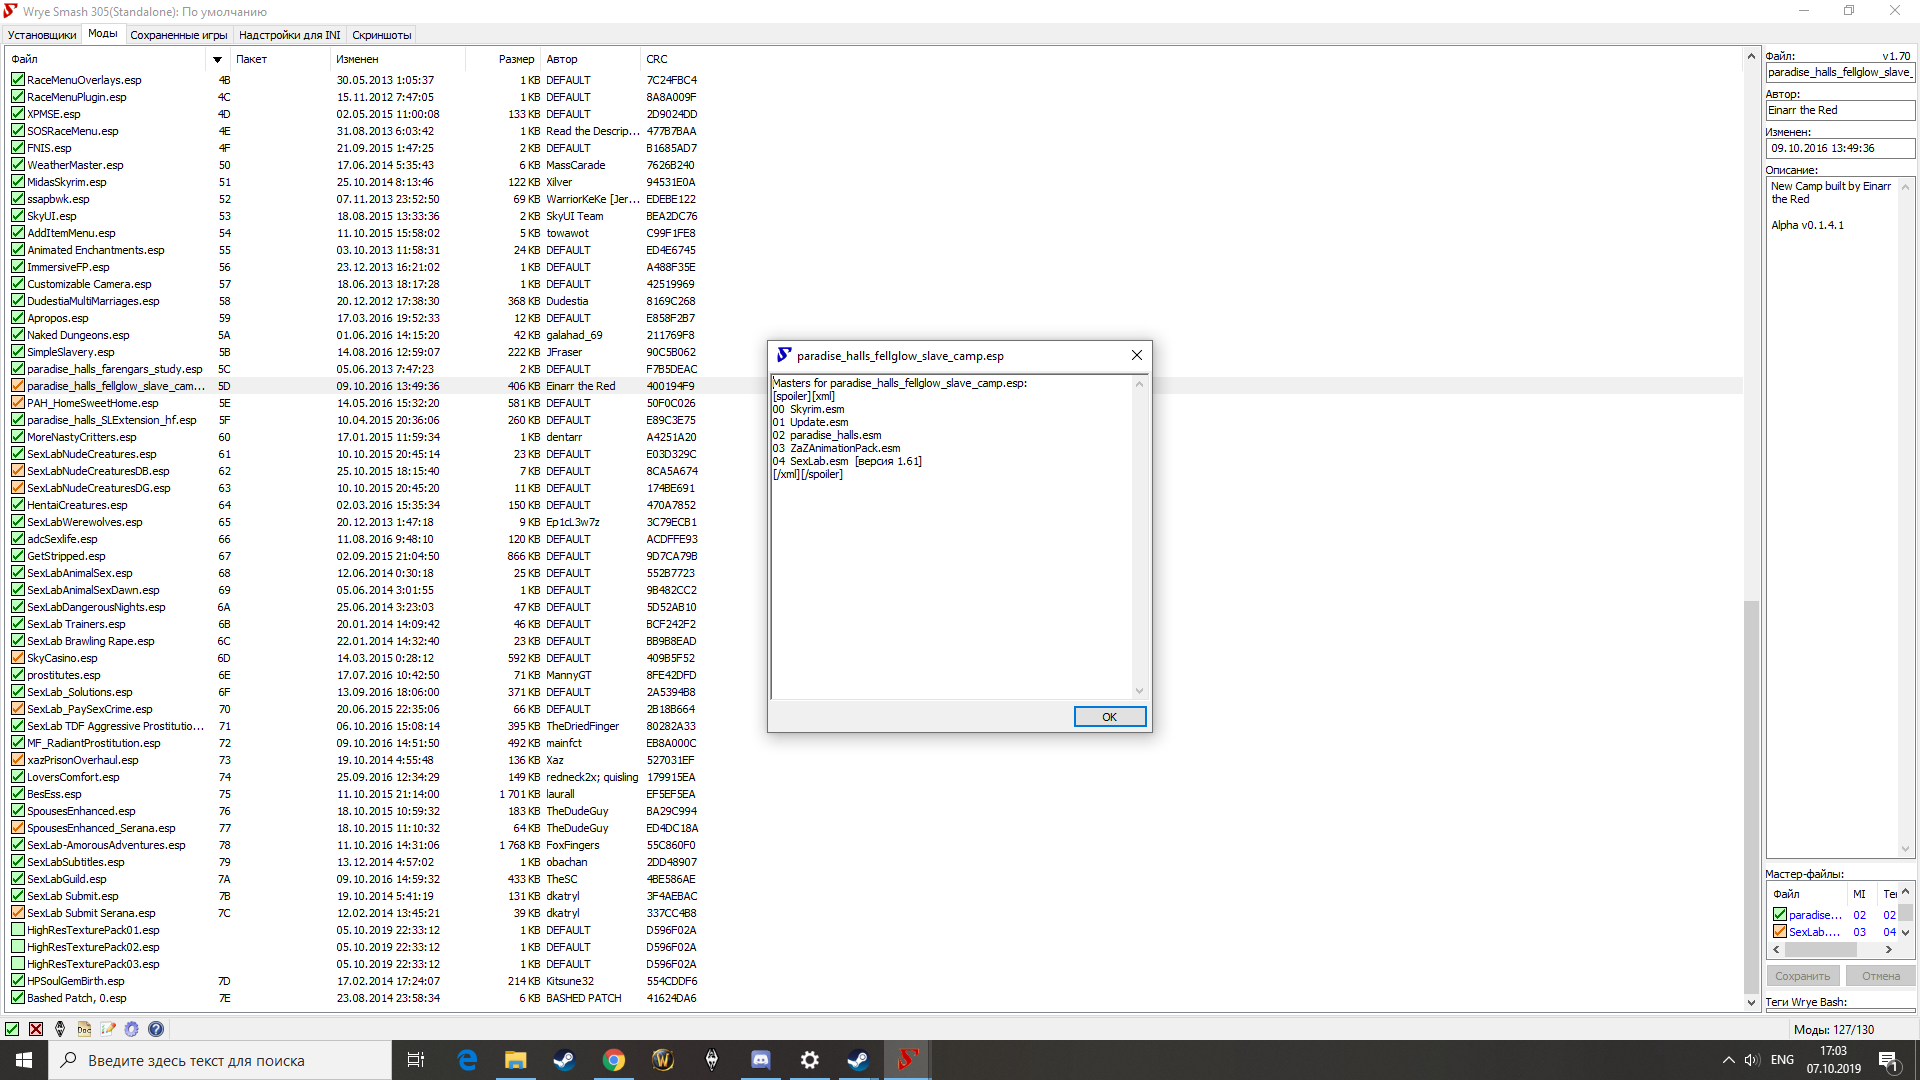This screenshot has width=1920, height=1080.
Task: Open Discord from the Windows taskbar
Action: tap(761, 1060)
